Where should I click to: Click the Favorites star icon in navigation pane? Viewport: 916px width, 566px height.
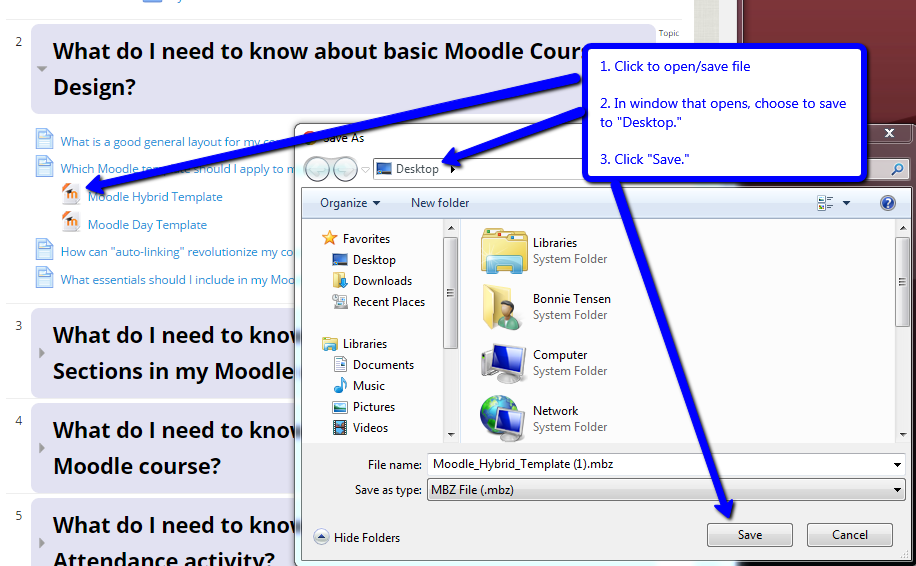[329, 238]
